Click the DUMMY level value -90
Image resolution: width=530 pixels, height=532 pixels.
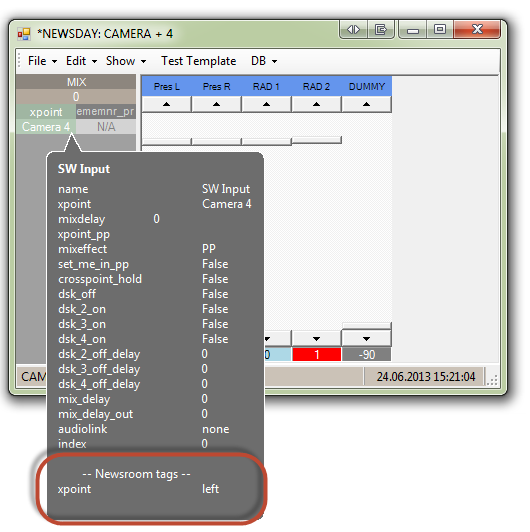coord(366,355)
